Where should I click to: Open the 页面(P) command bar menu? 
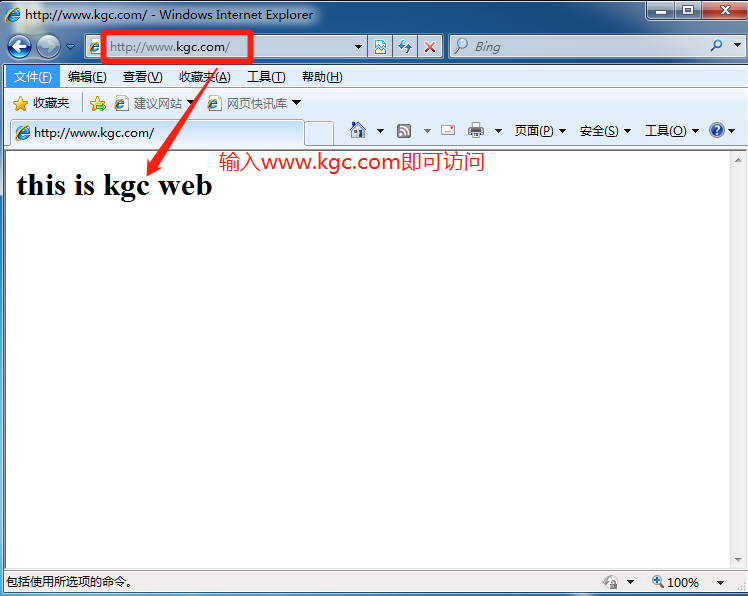[x=540, y=131]
